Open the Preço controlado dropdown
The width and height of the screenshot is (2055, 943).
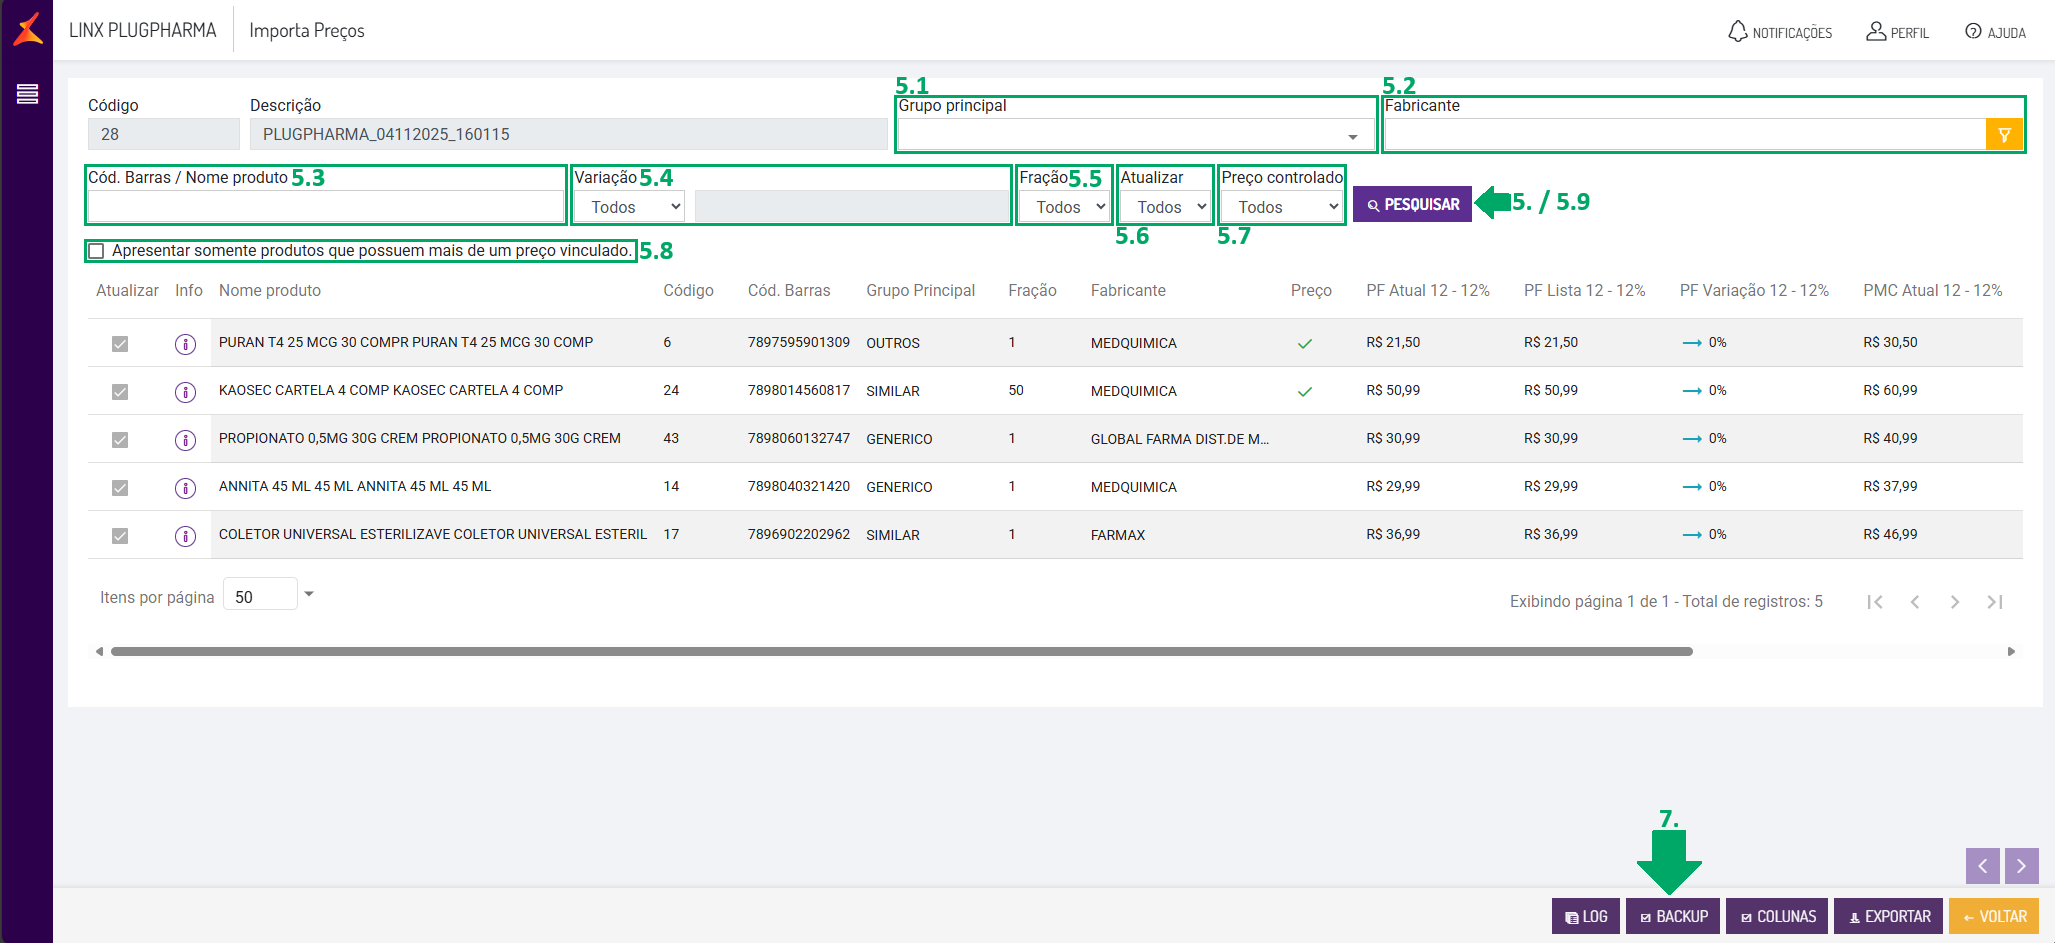tap(1282, 207)
